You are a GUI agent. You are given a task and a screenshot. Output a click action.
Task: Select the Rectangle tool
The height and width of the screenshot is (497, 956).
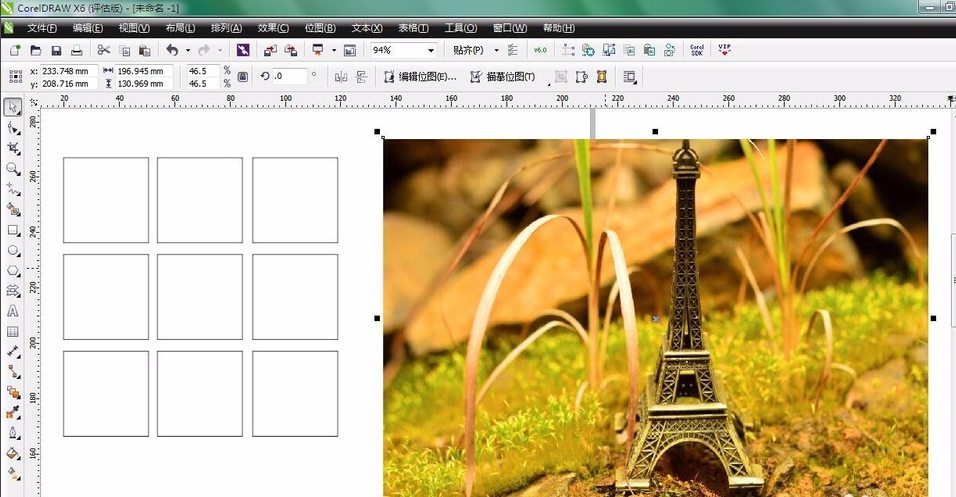13,230
